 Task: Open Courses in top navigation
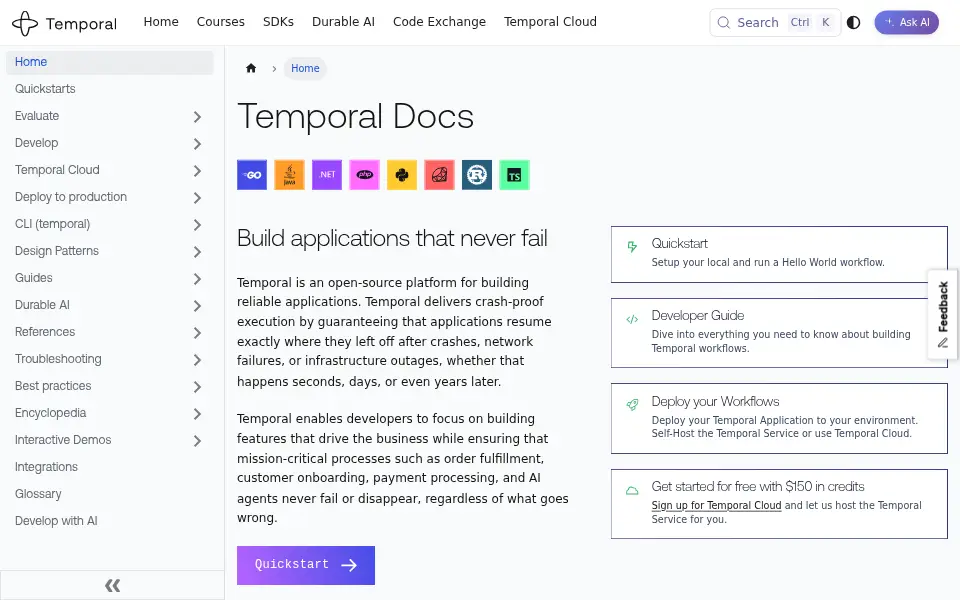[x=220, y=22]
